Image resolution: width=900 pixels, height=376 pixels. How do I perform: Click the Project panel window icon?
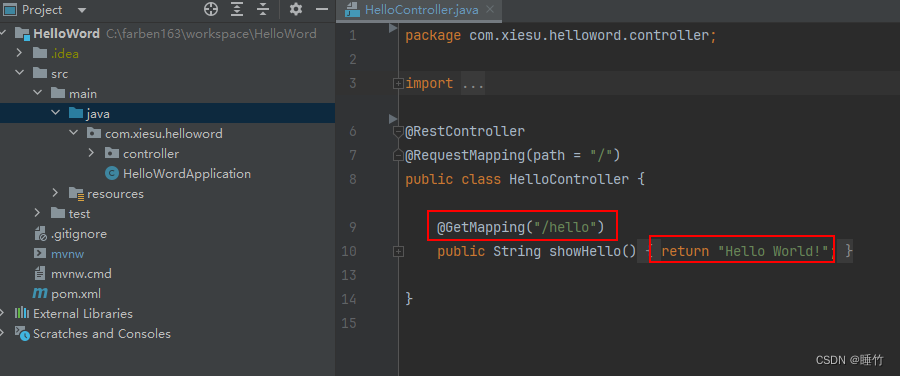[10, 10]
